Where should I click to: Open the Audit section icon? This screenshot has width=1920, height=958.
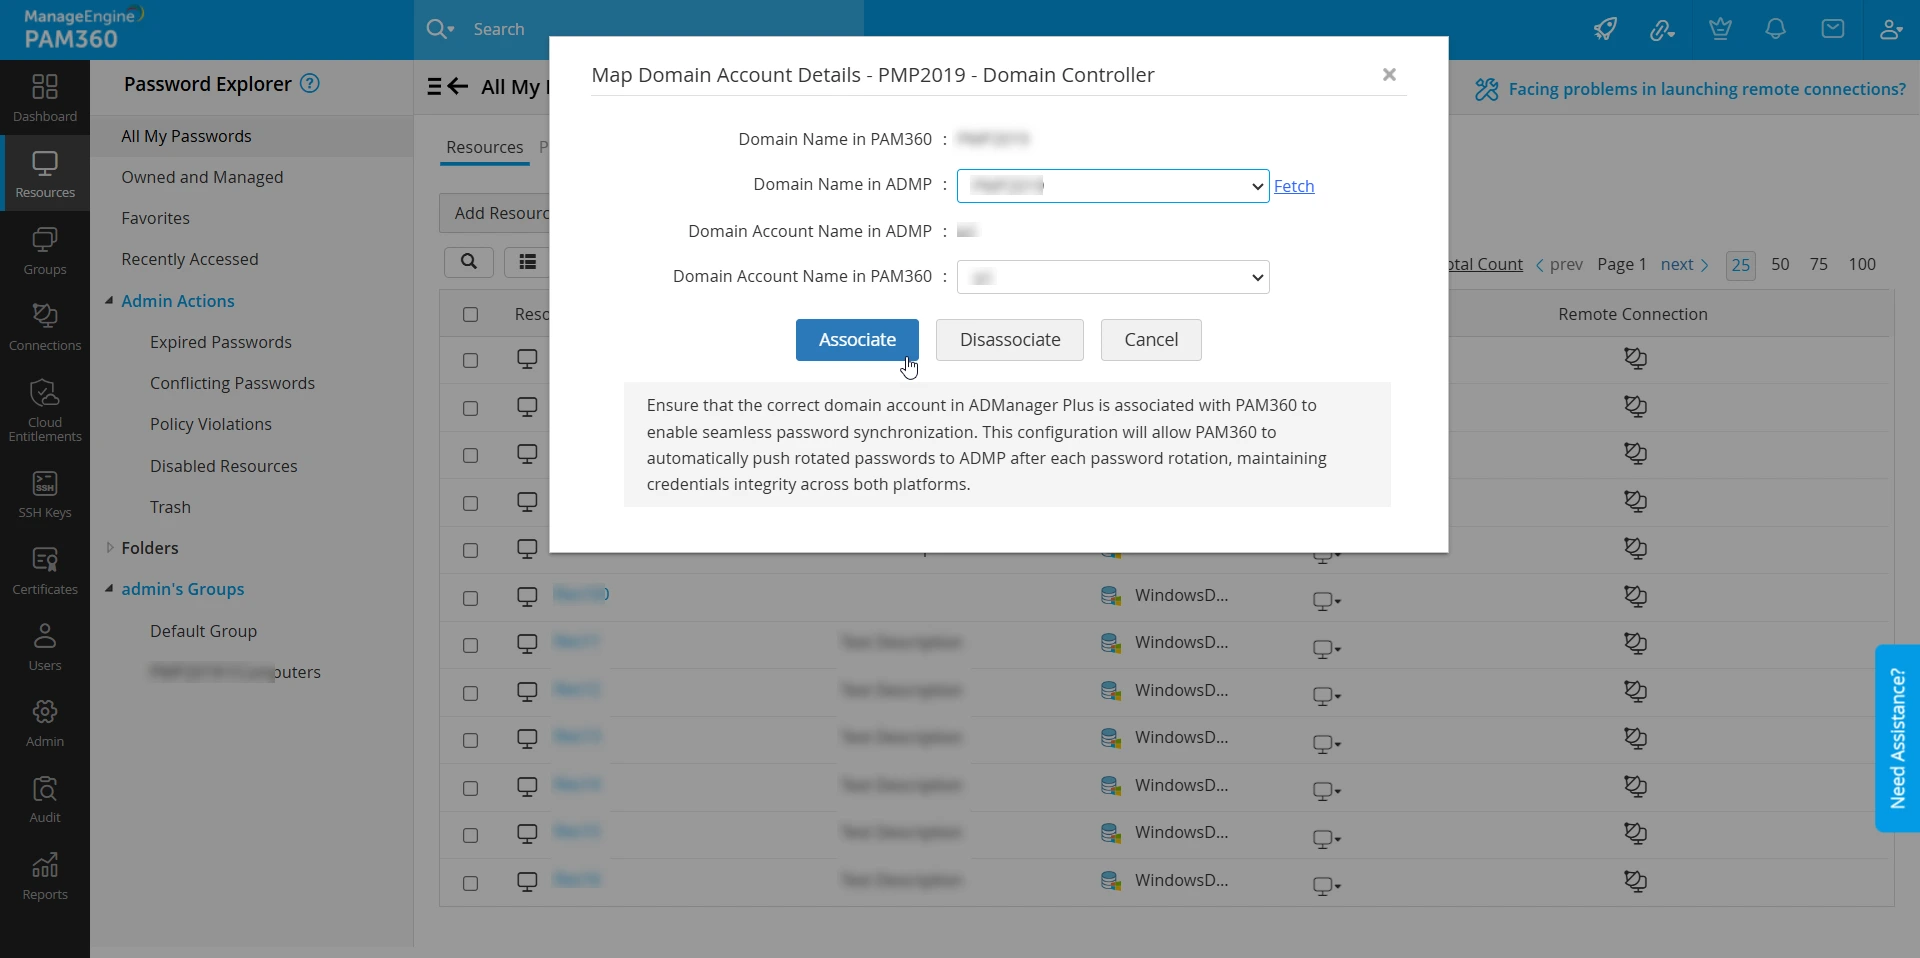[x=45, y=799]
